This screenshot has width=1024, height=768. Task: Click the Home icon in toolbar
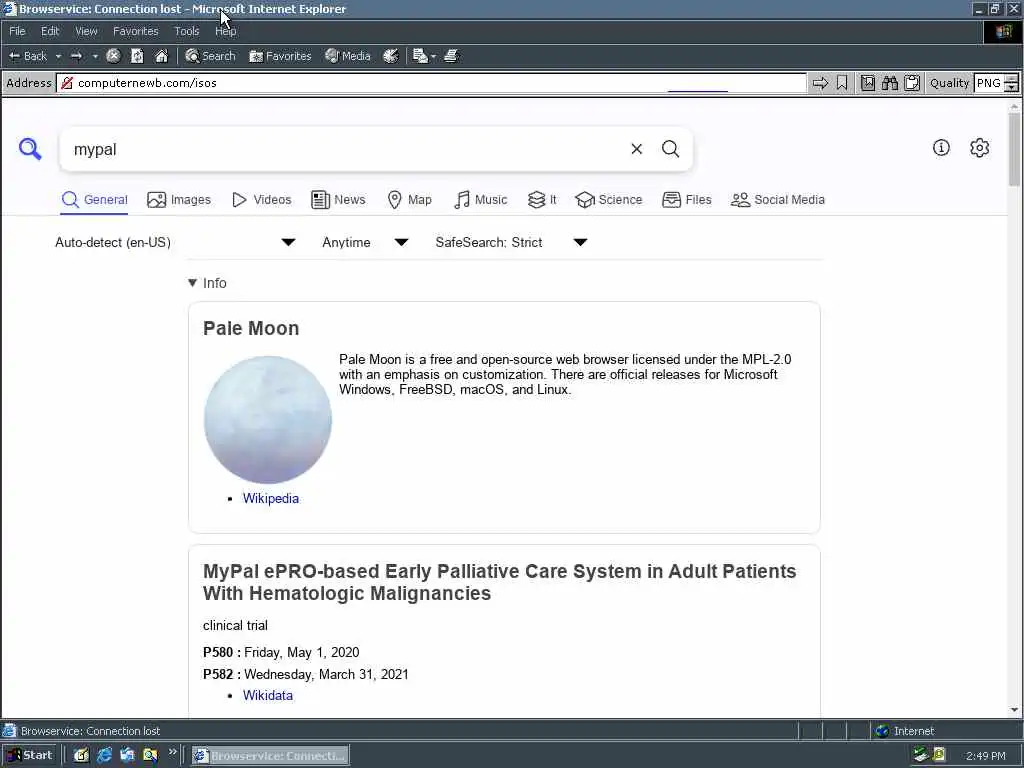[161, 56]
